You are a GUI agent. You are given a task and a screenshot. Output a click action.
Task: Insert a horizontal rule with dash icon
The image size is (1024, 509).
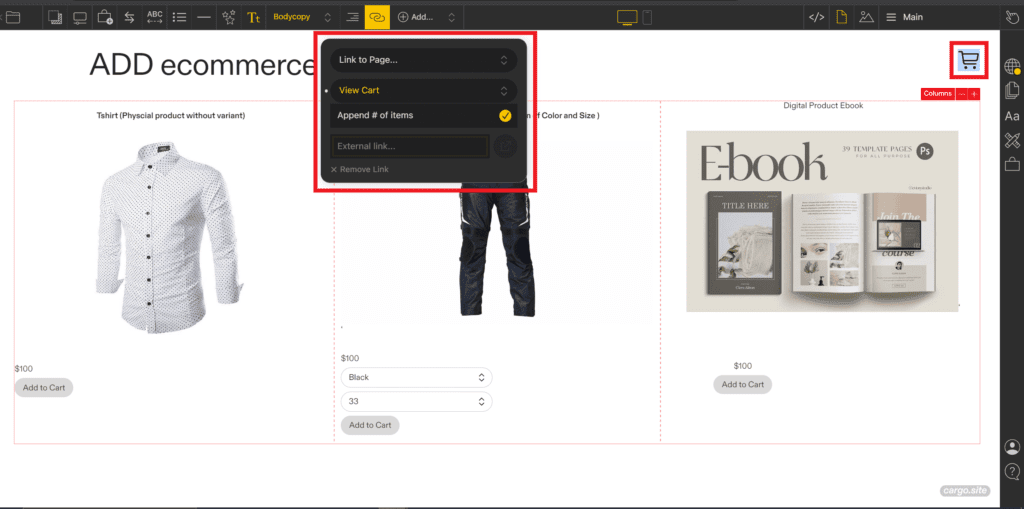(x=204, y=18)
